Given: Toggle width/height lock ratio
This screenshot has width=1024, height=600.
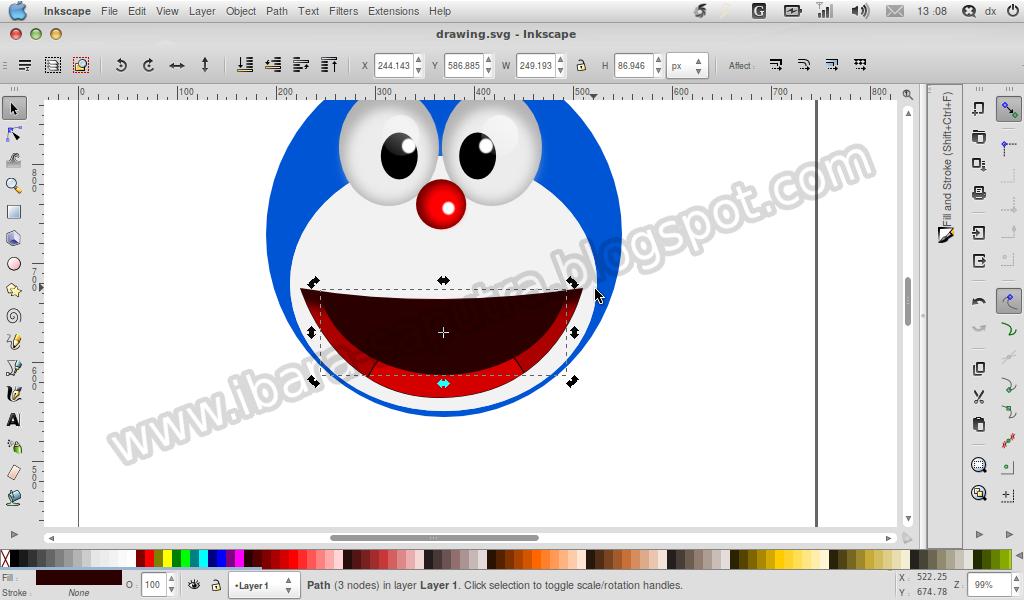Looking at the screenshot, I should click(x=581, y=65).
